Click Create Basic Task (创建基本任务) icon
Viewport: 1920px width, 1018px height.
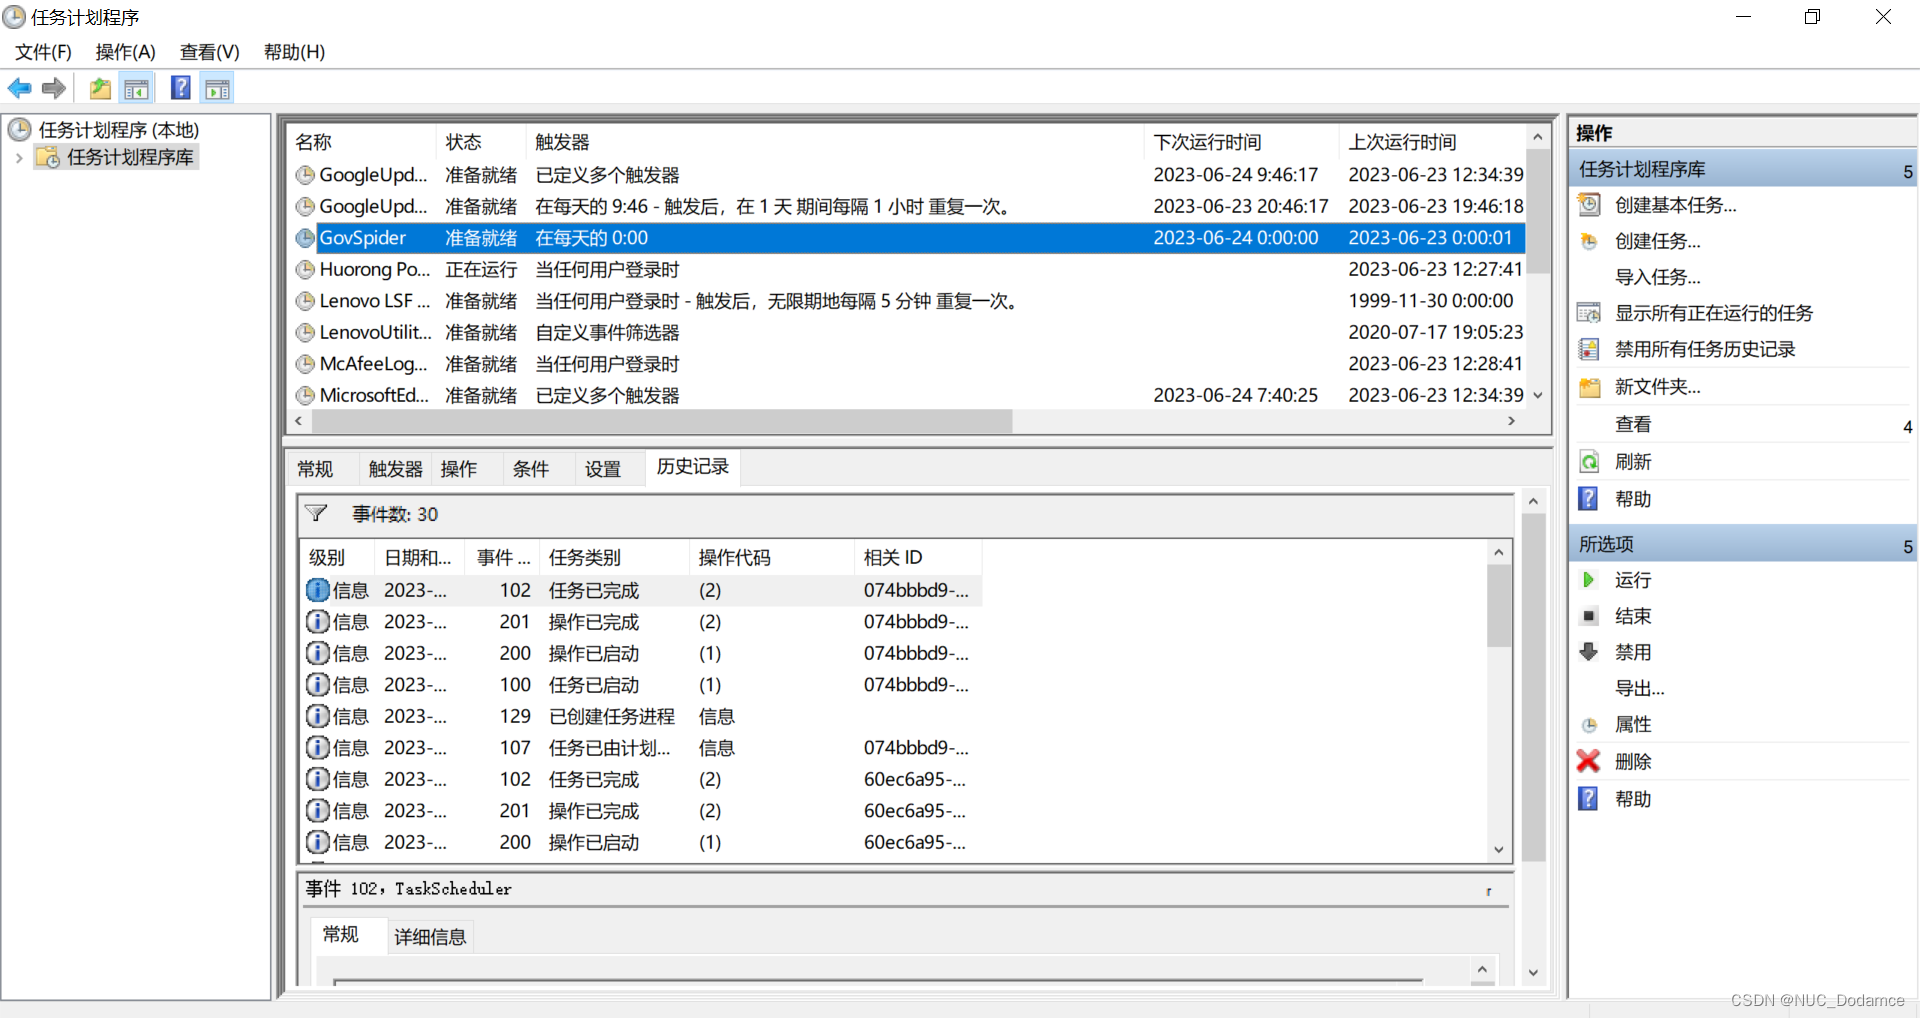click(1589, 205)
